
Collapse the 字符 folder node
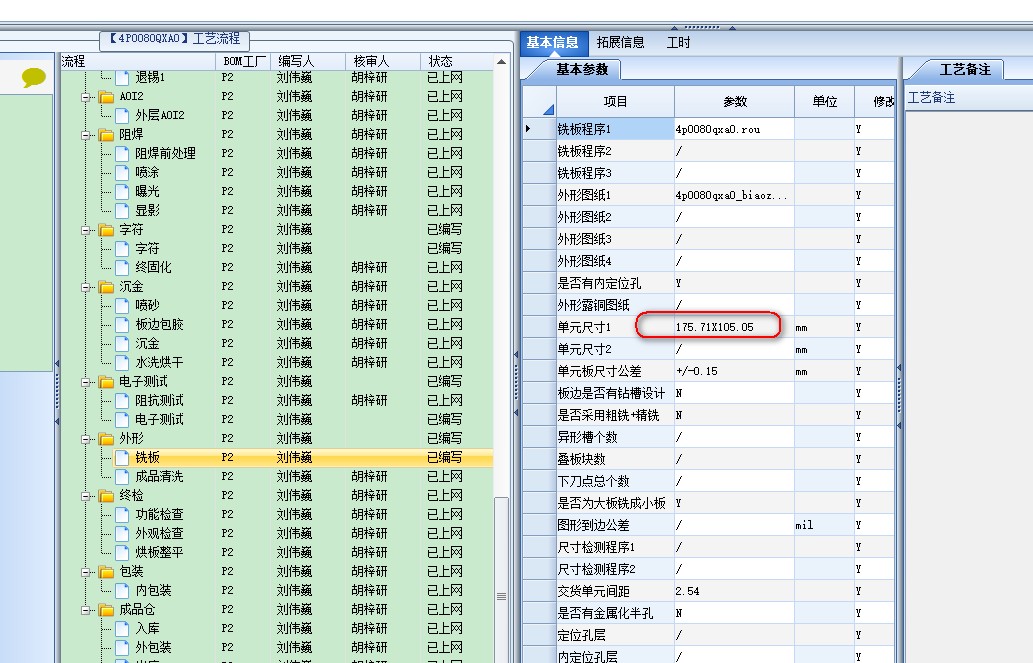(x=86, y=230)
